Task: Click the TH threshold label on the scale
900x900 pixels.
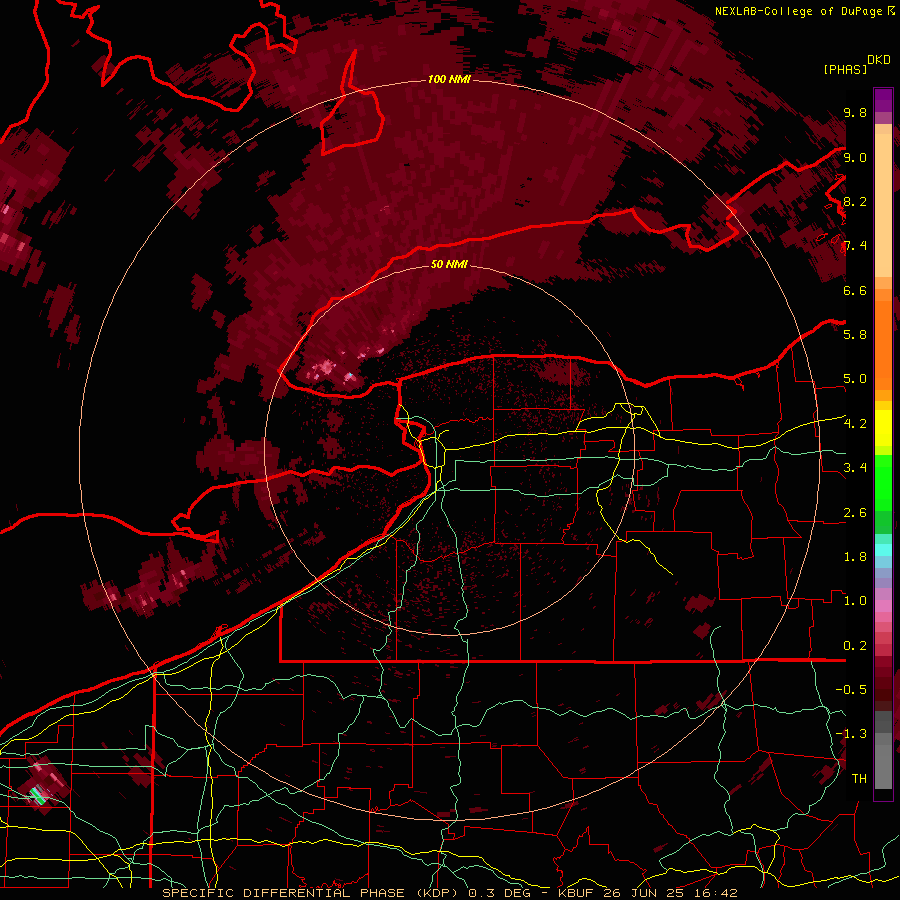Action: point(859,778)
